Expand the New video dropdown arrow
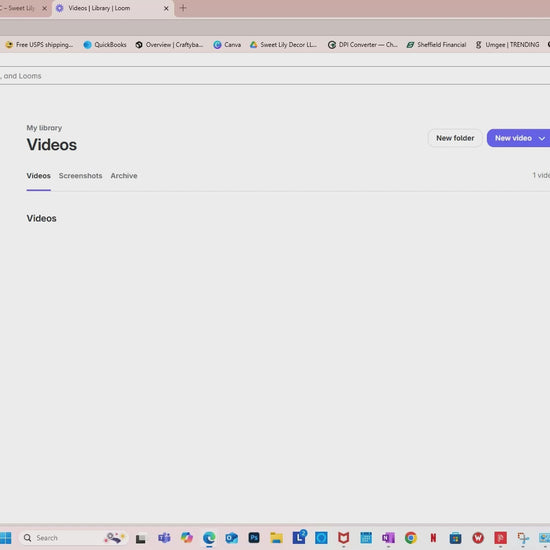This screenshot has width=550, height=550. click(x=542, y=138)
